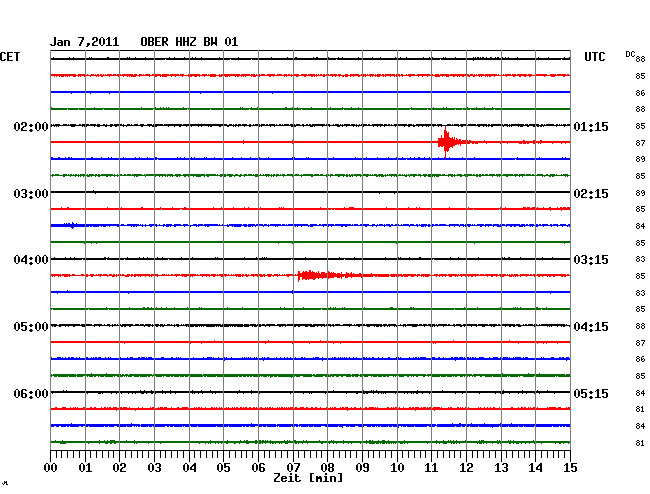Screen dimensions: 650x494
Task: Click the 00 minute axis label
Action: coord(51,468)
